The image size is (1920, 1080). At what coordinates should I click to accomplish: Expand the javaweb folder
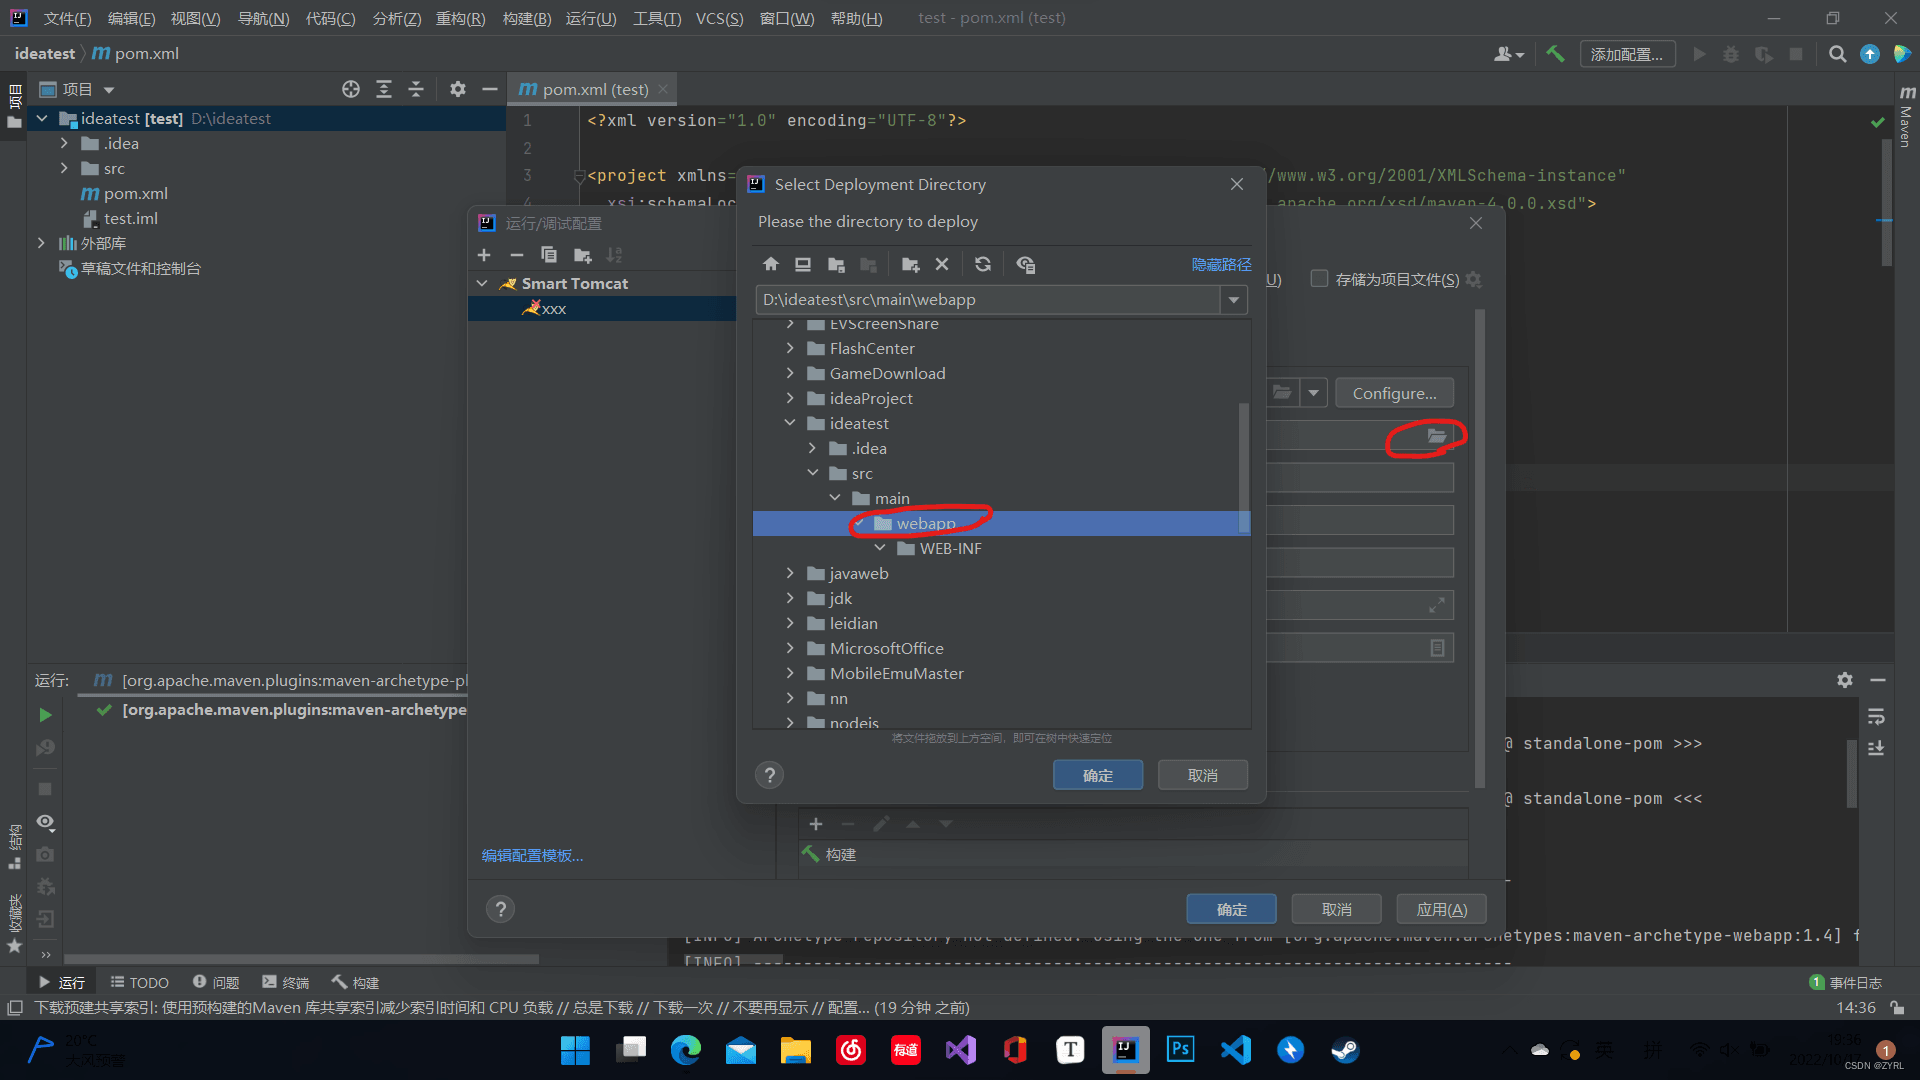coord(790,573)
